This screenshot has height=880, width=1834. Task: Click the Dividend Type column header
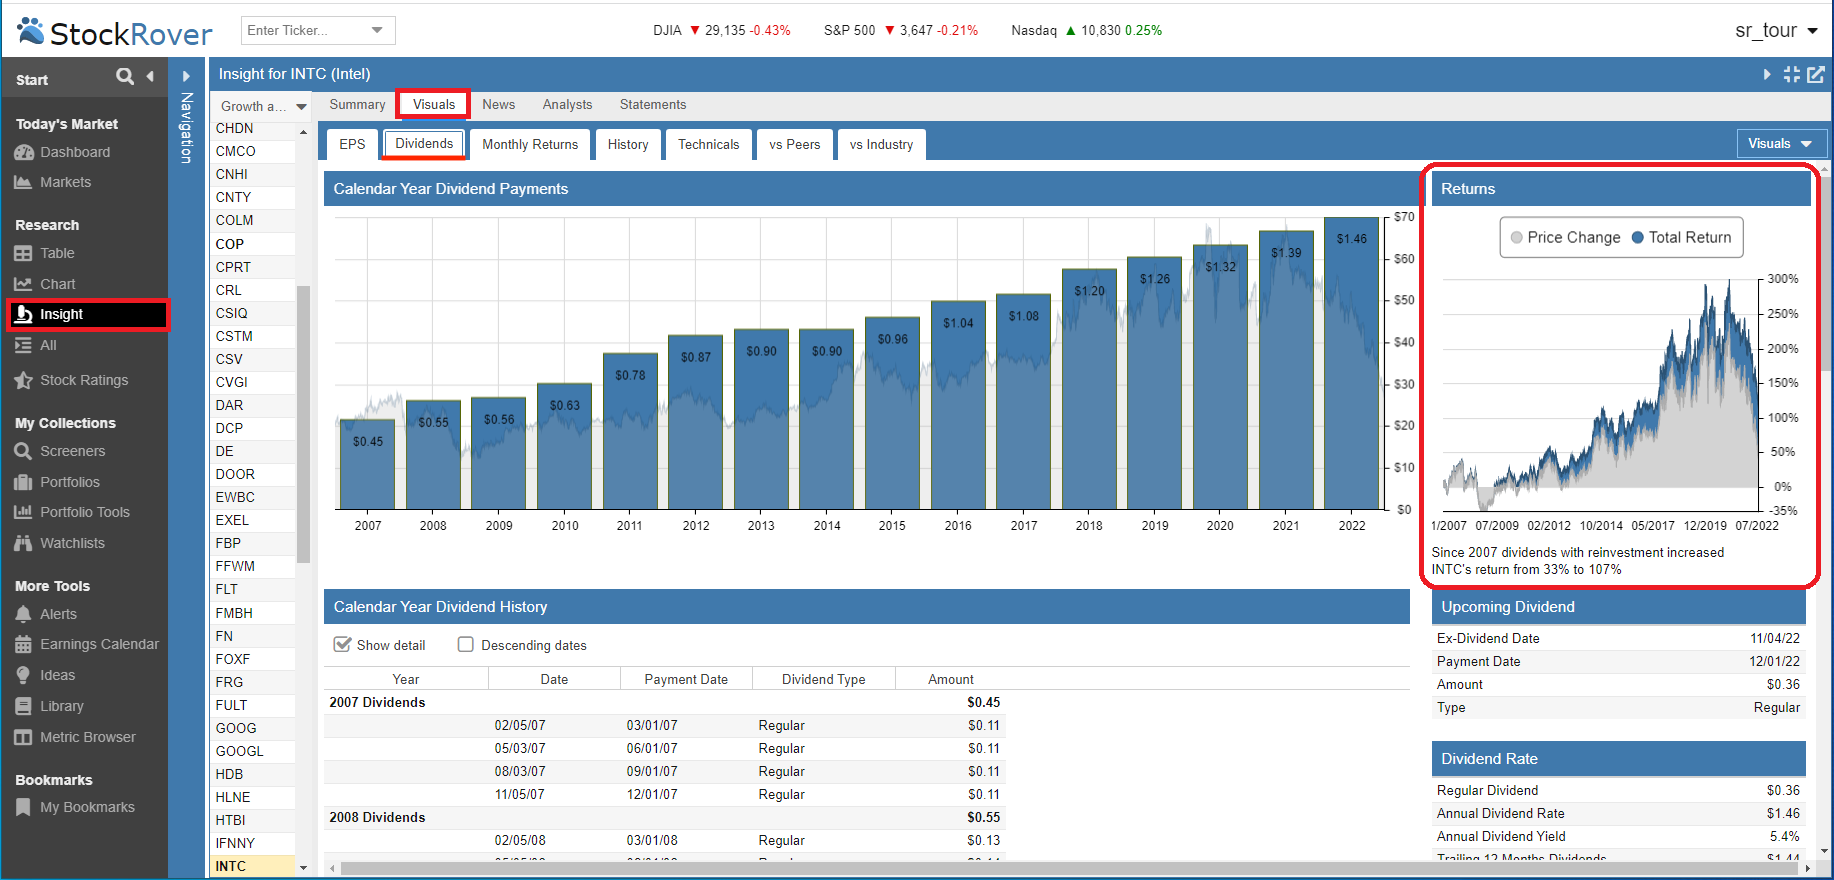824,679
